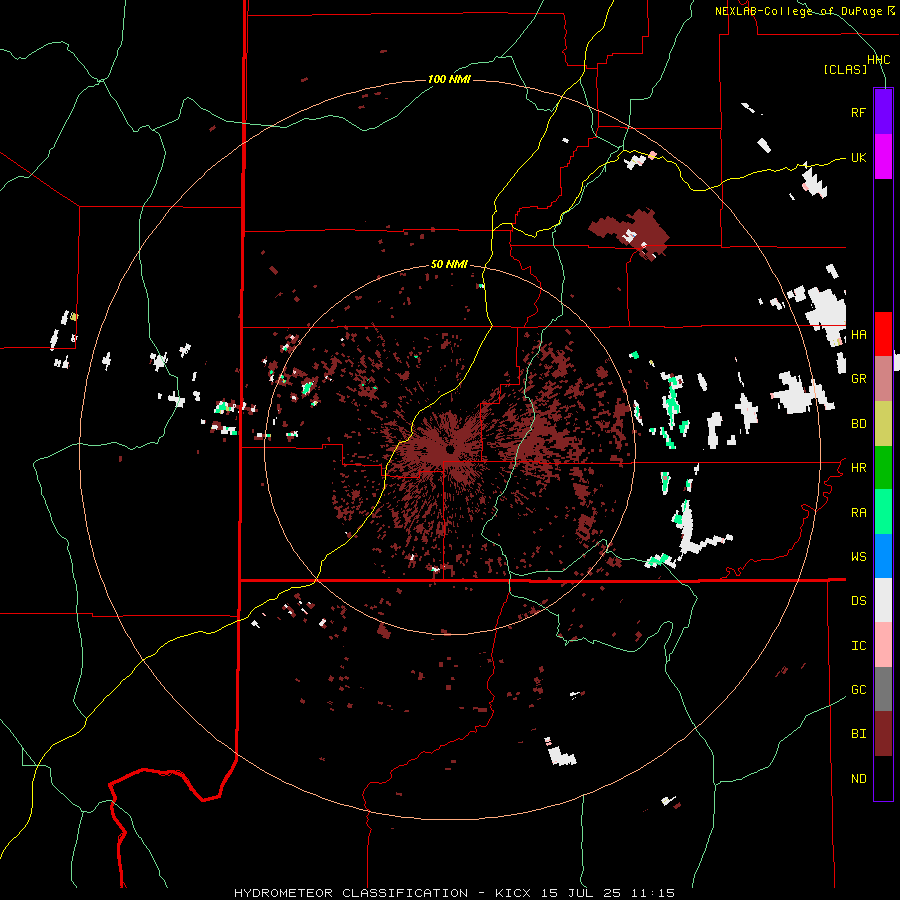Click the 'RF' legend label
This screenshot has width=900, height=900.
point(858,112)
